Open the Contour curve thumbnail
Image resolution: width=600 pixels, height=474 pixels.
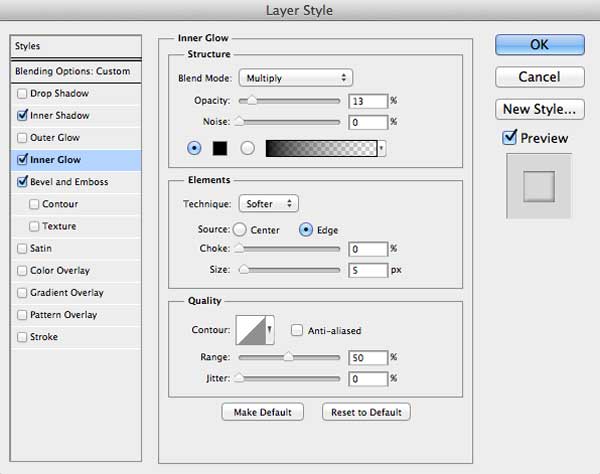point(251,330)
